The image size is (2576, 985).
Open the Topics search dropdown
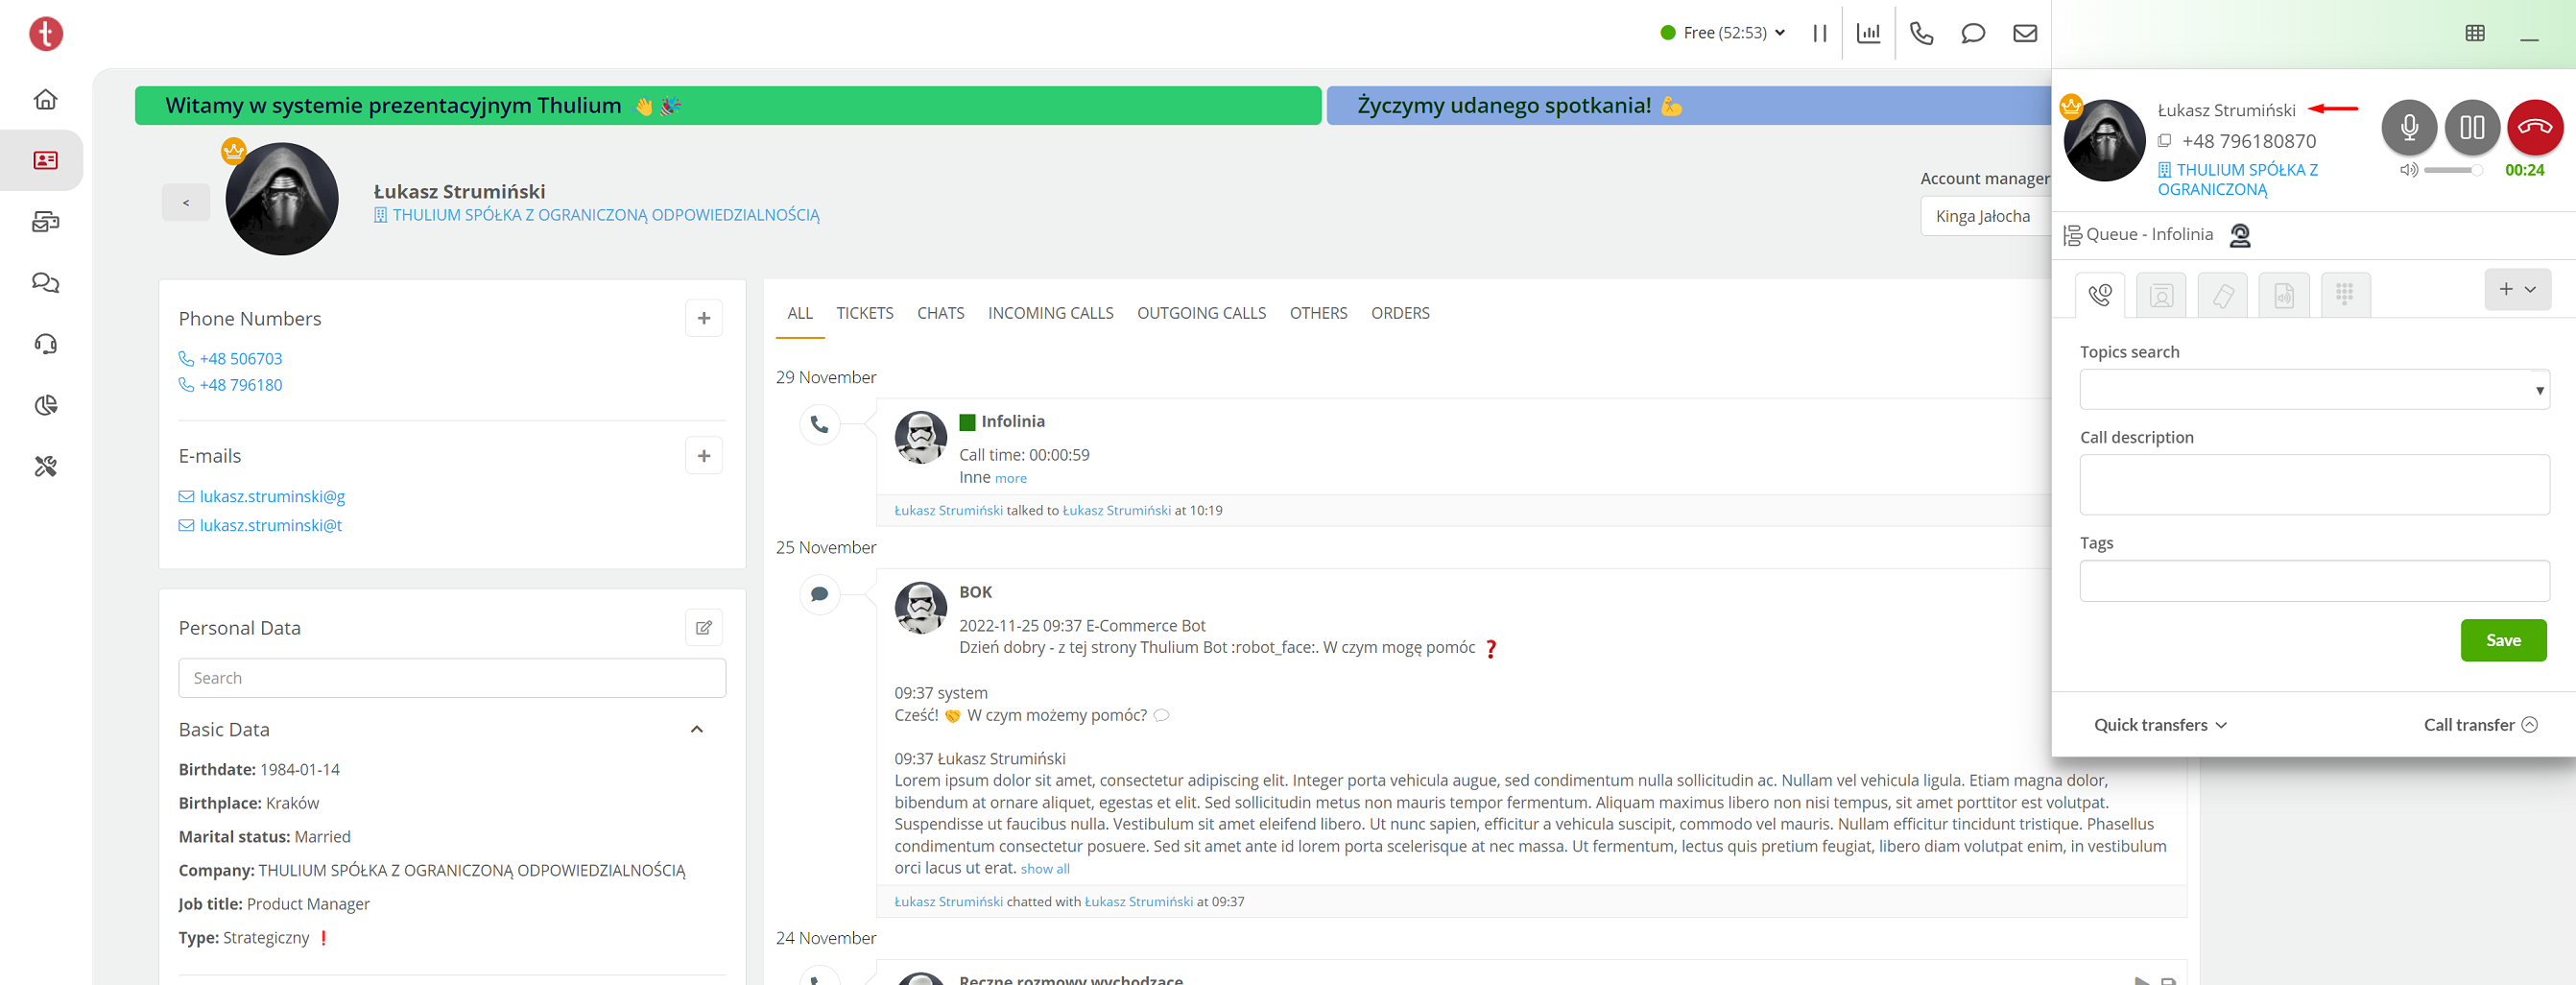click(x=2314, y=390)
